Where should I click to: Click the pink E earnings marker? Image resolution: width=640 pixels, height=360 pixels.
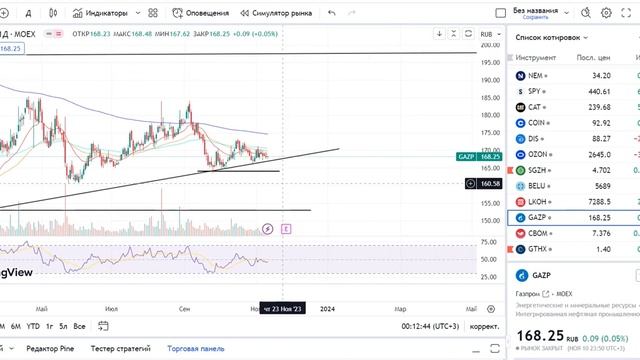(286, 229)
